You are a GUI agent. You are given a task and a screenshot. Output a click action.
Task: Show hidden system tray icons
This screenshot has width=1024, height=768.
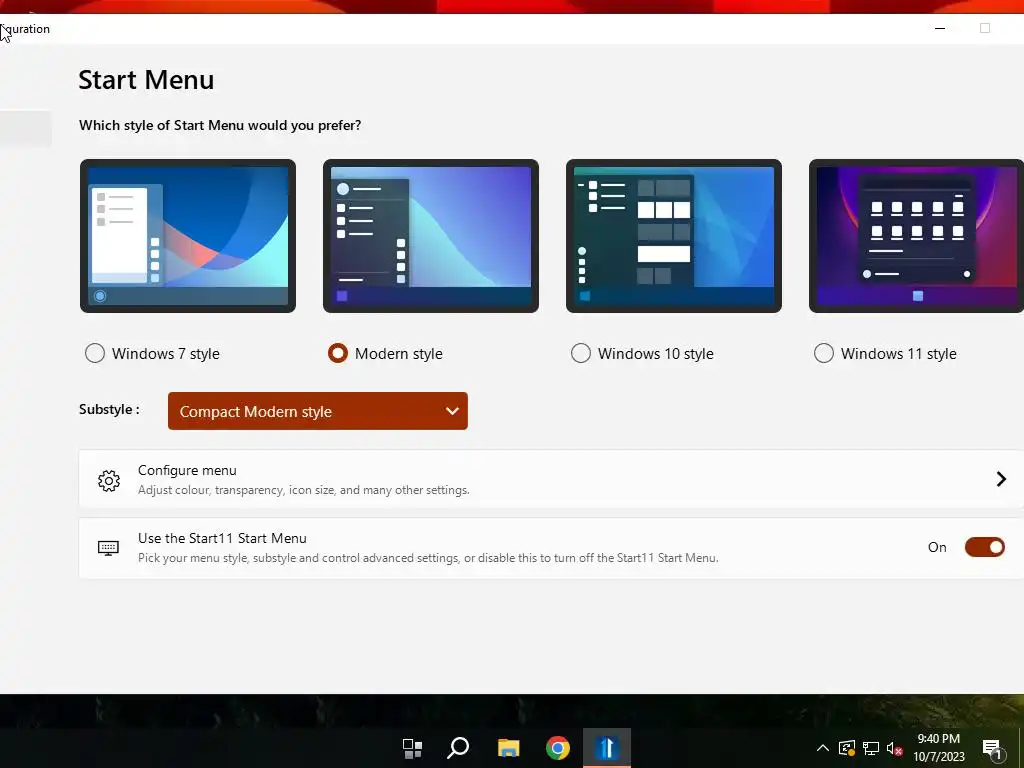pos(823,748)
